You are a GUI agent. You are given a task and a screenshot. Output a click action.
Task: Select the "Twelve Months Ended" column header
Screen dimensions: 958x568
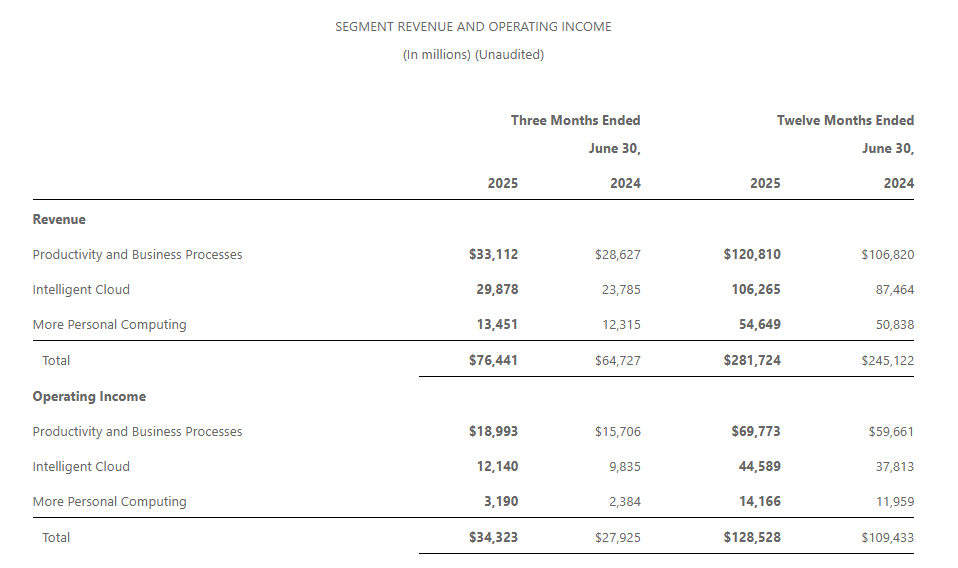[845, 120]
